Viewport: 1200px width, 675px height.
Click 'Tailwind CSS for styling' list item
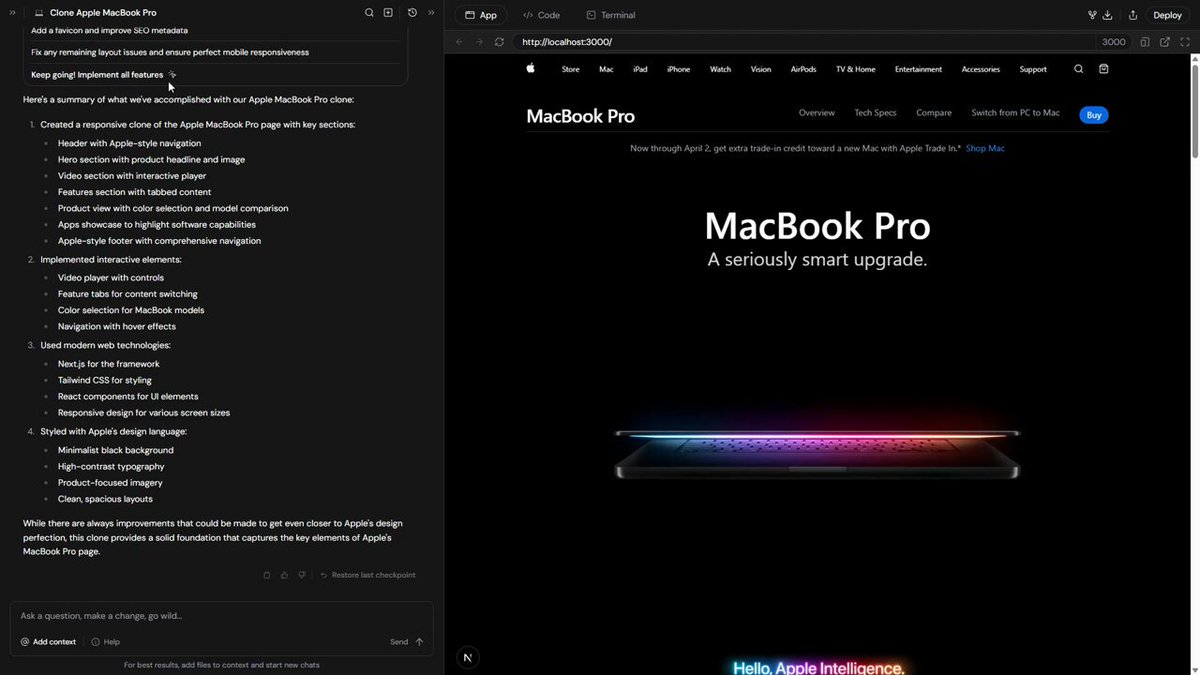pos(105,380)
